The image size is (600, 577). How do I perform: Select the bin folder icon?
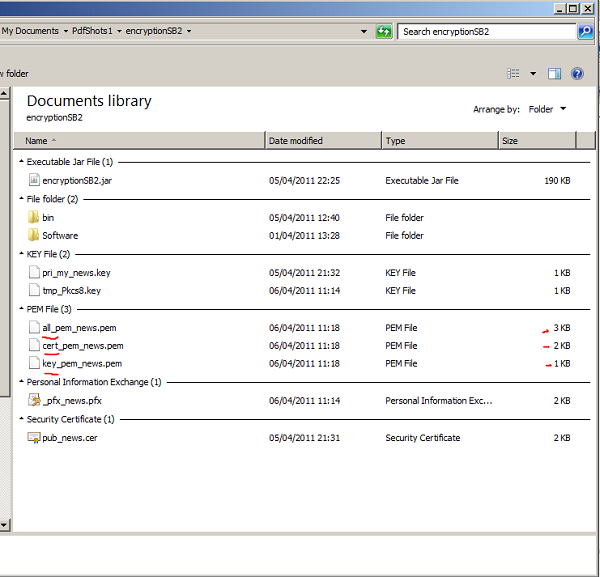pos(34,217)
